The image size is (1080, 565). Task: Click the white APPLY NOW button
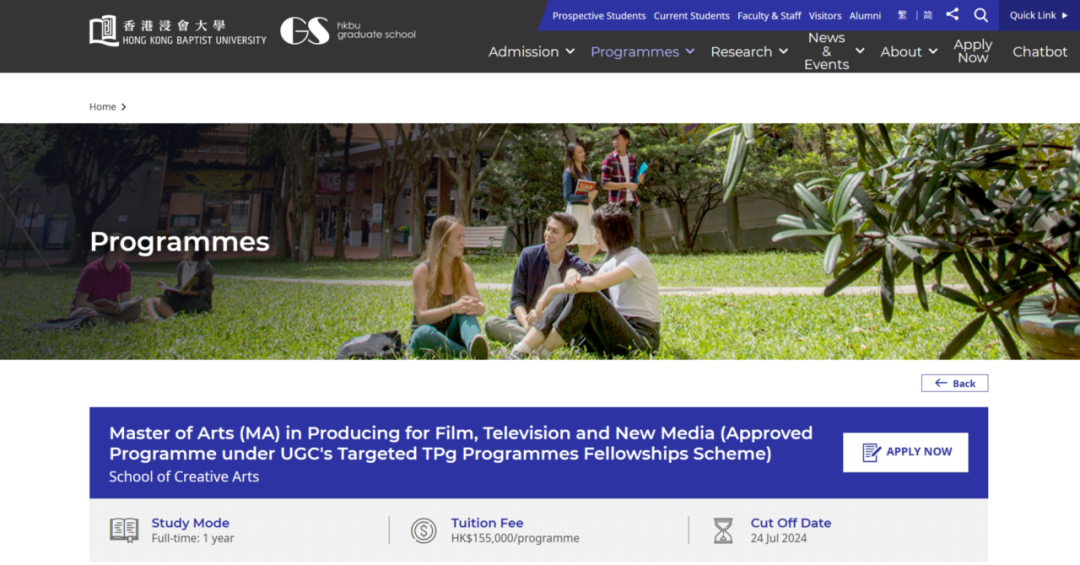point(905,452)
